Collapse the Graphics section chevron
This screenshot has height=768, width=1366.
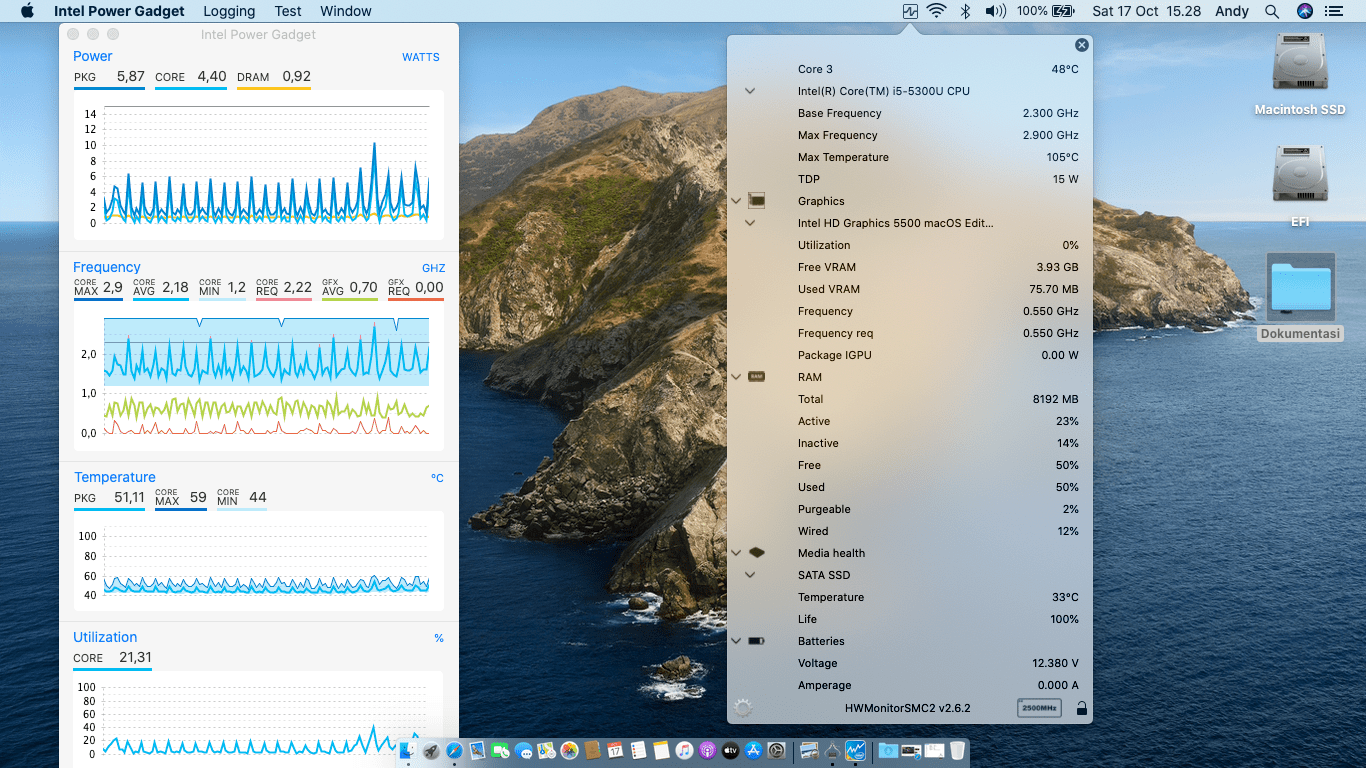click(x=737, y=201)
